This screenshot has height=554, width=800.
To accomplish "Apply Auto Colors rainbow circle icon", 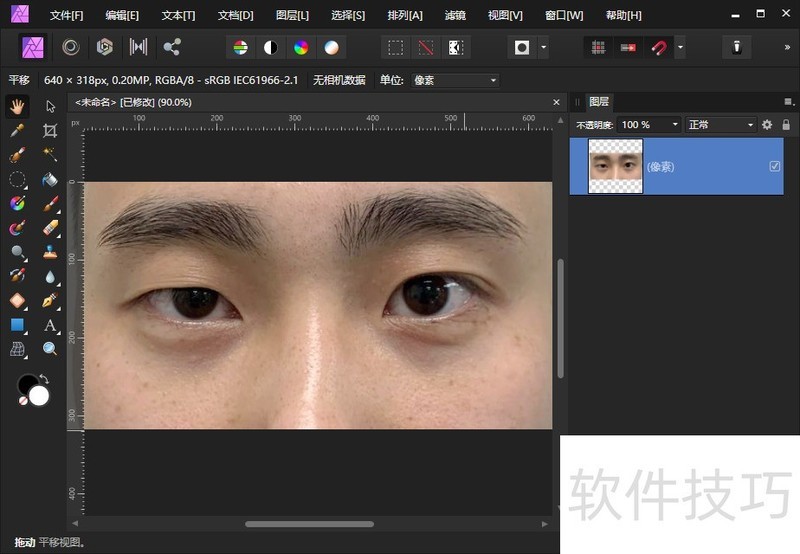I will click(301, 48).
